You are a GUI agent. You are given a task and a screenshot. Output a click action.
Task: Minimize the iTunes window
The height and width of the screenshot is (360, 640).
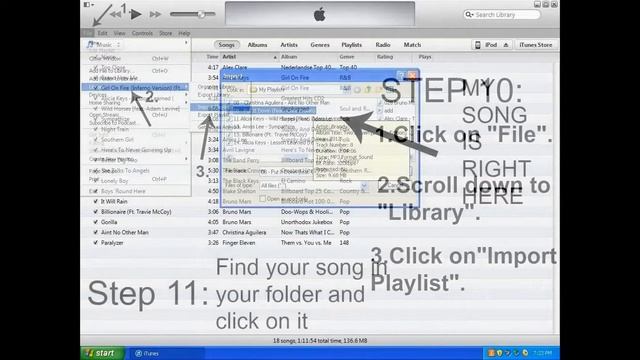(537, 4)
